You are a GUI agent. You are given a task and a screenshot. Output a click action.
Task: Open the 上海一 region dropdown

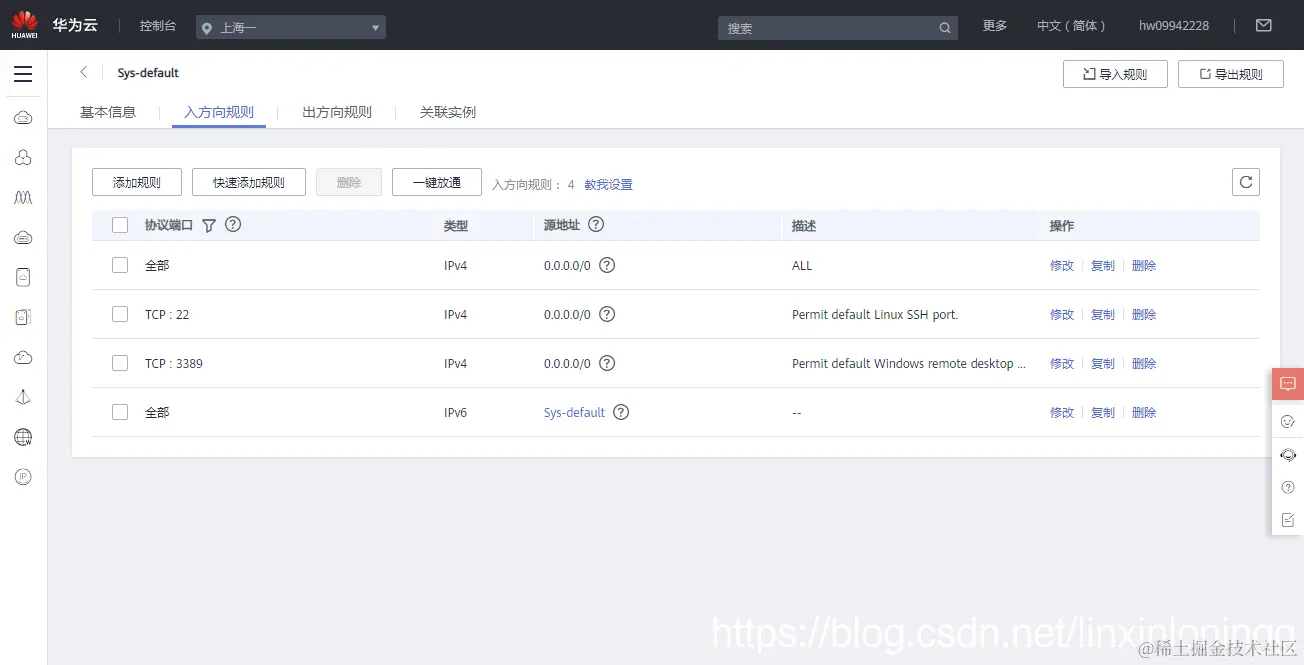[x=290, y=28]
